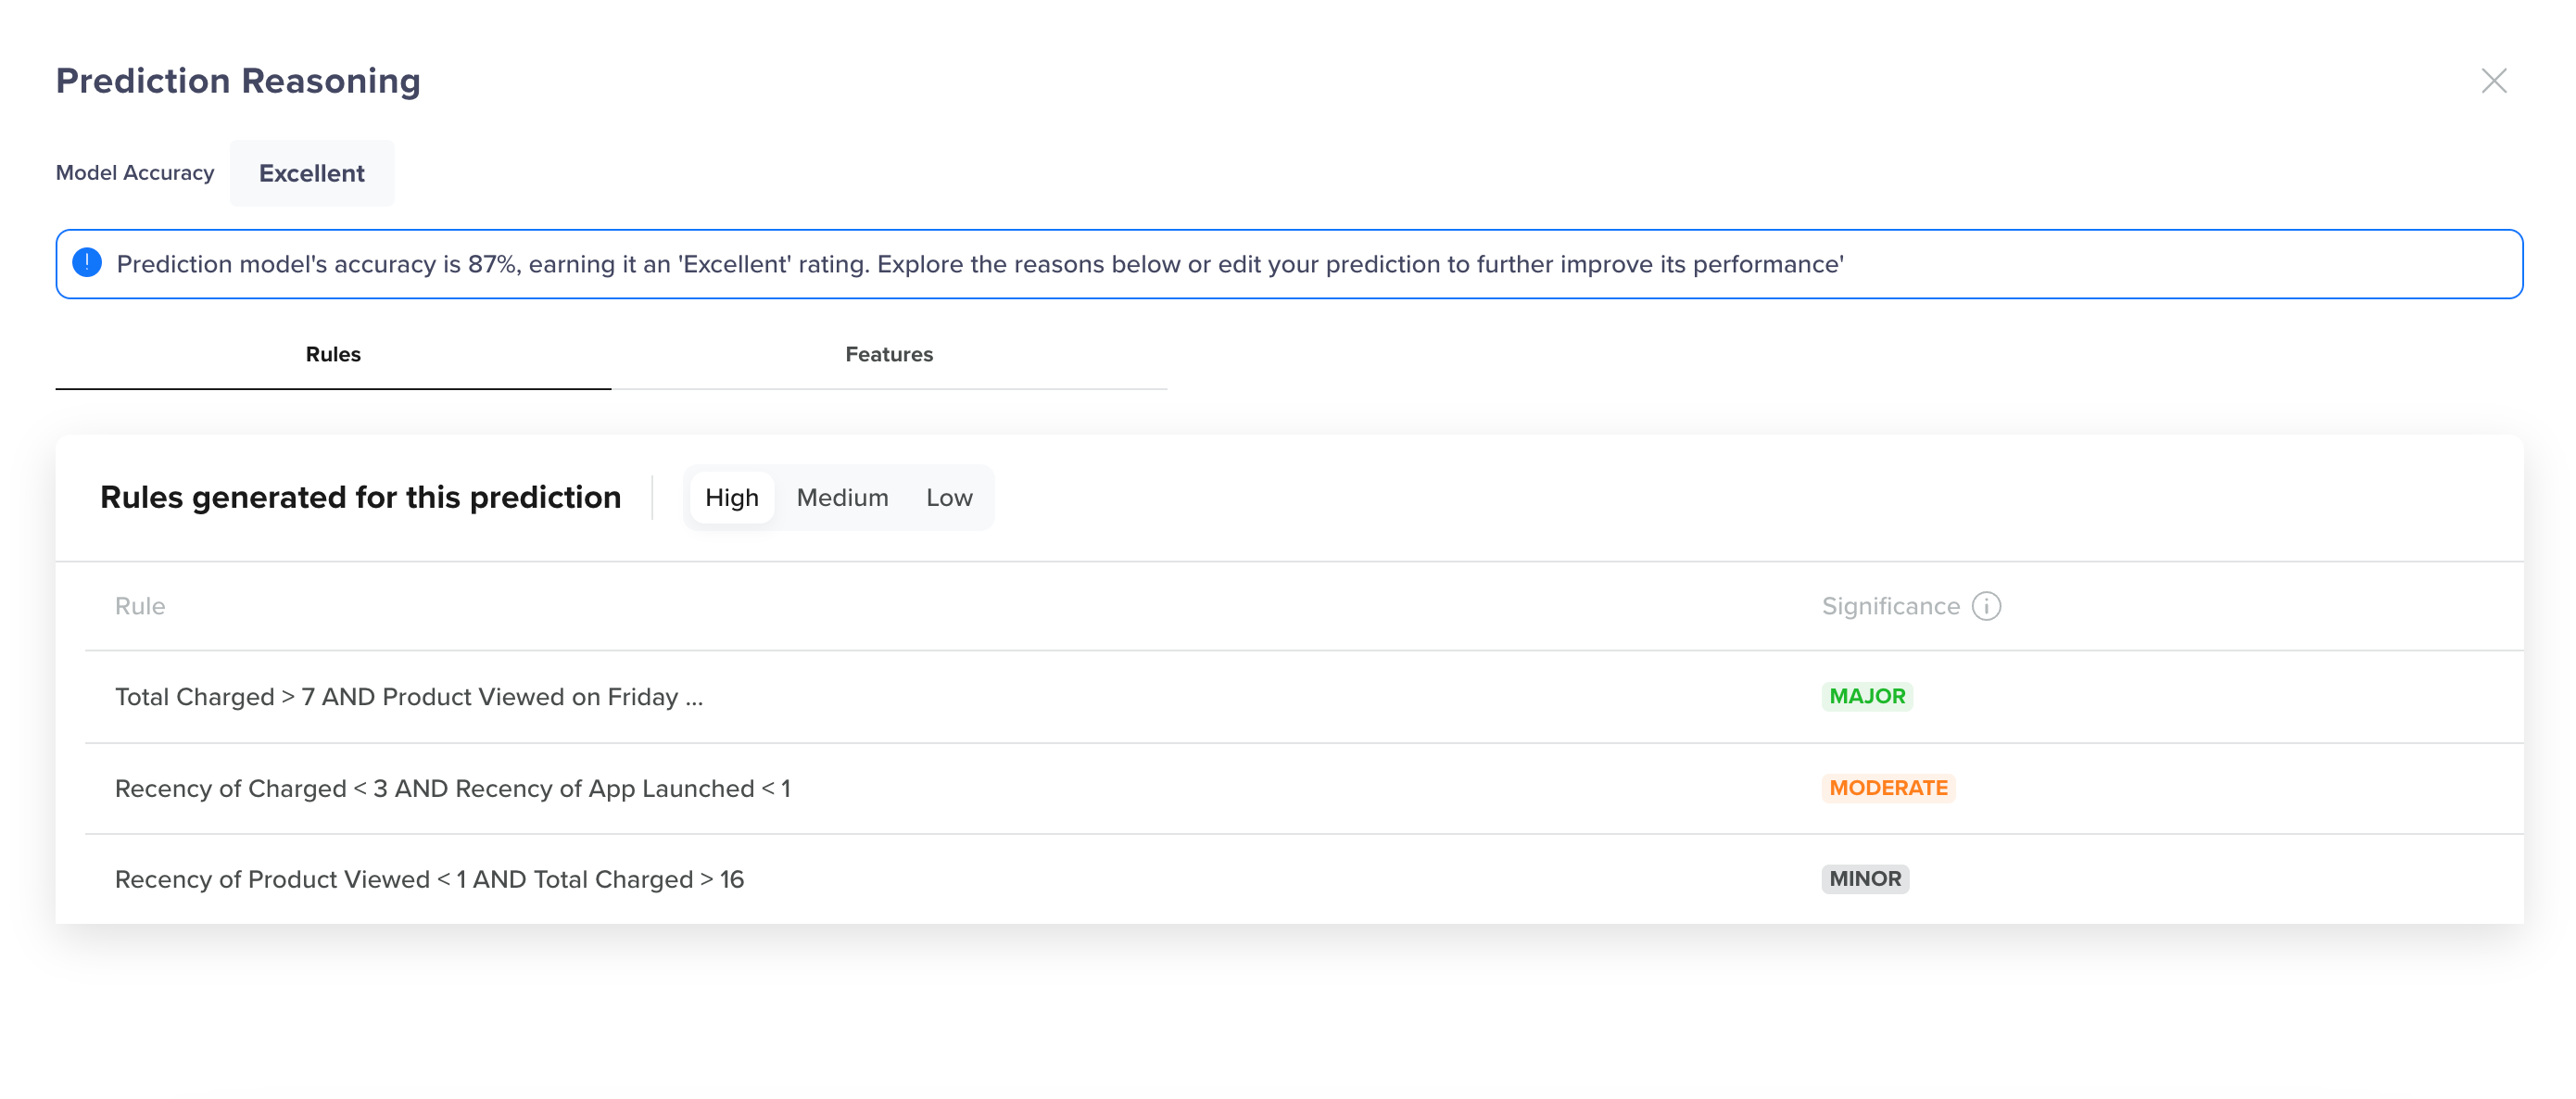Click the Significance info icon
2576x1099 pixels.
[x=1986, y=606]
